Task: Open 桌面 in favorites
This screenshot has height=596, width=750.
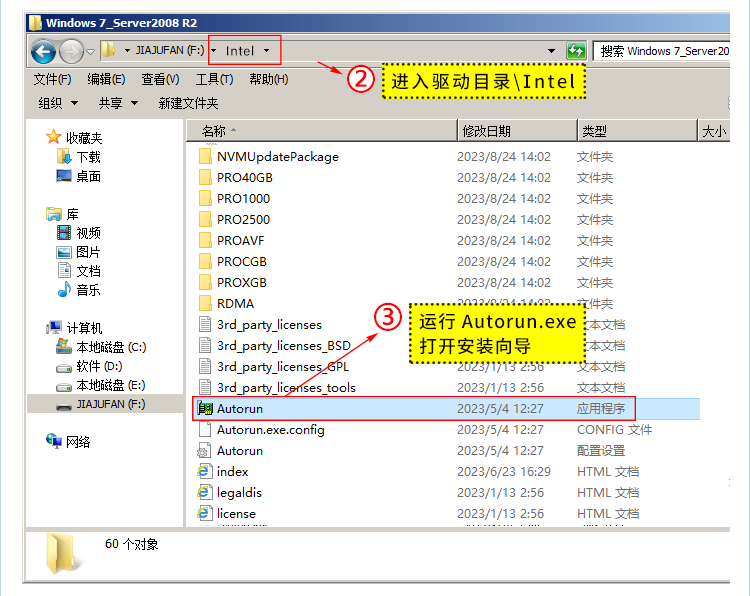Action: 88,176
